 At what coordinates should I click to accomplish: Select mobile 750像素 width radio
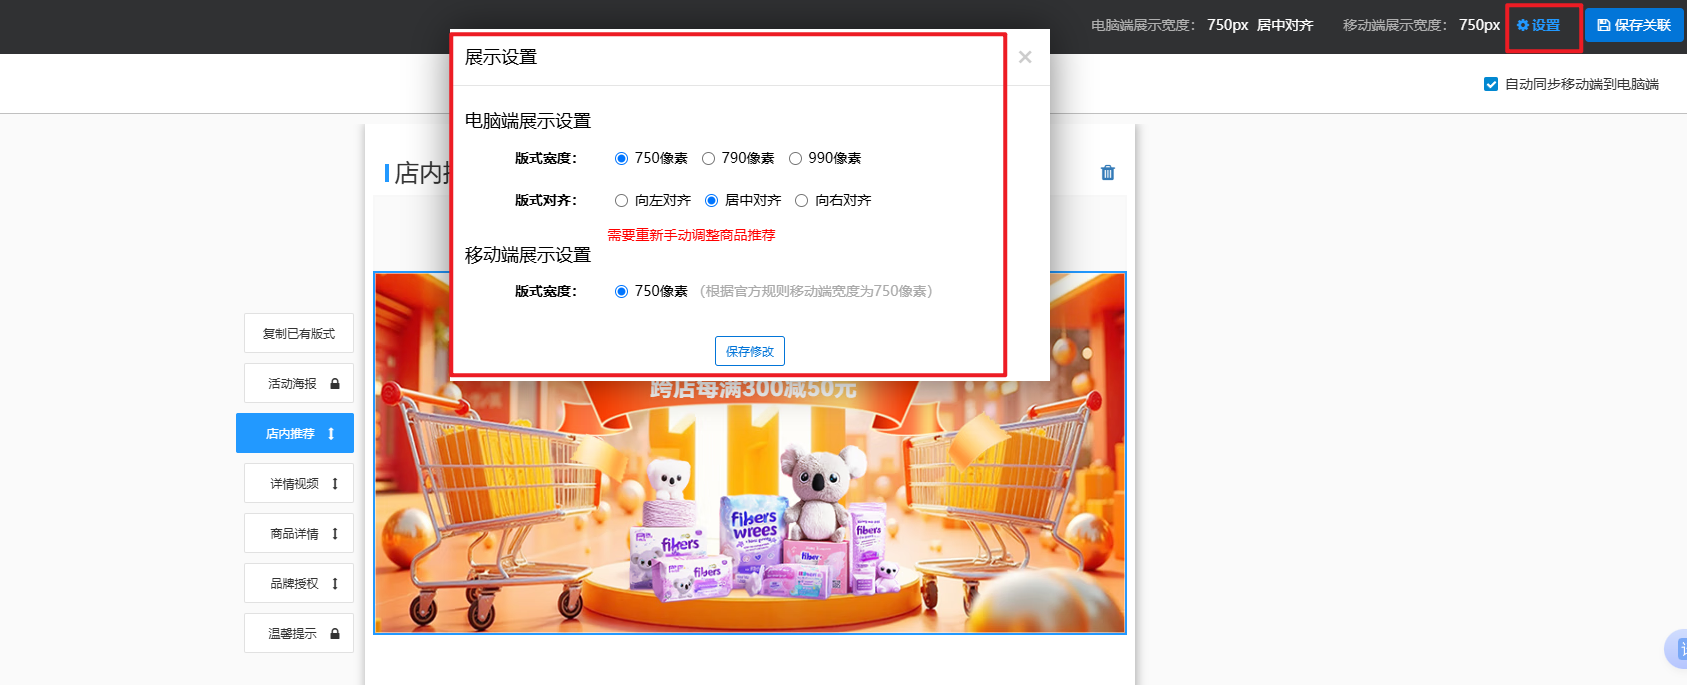(621, 291)
